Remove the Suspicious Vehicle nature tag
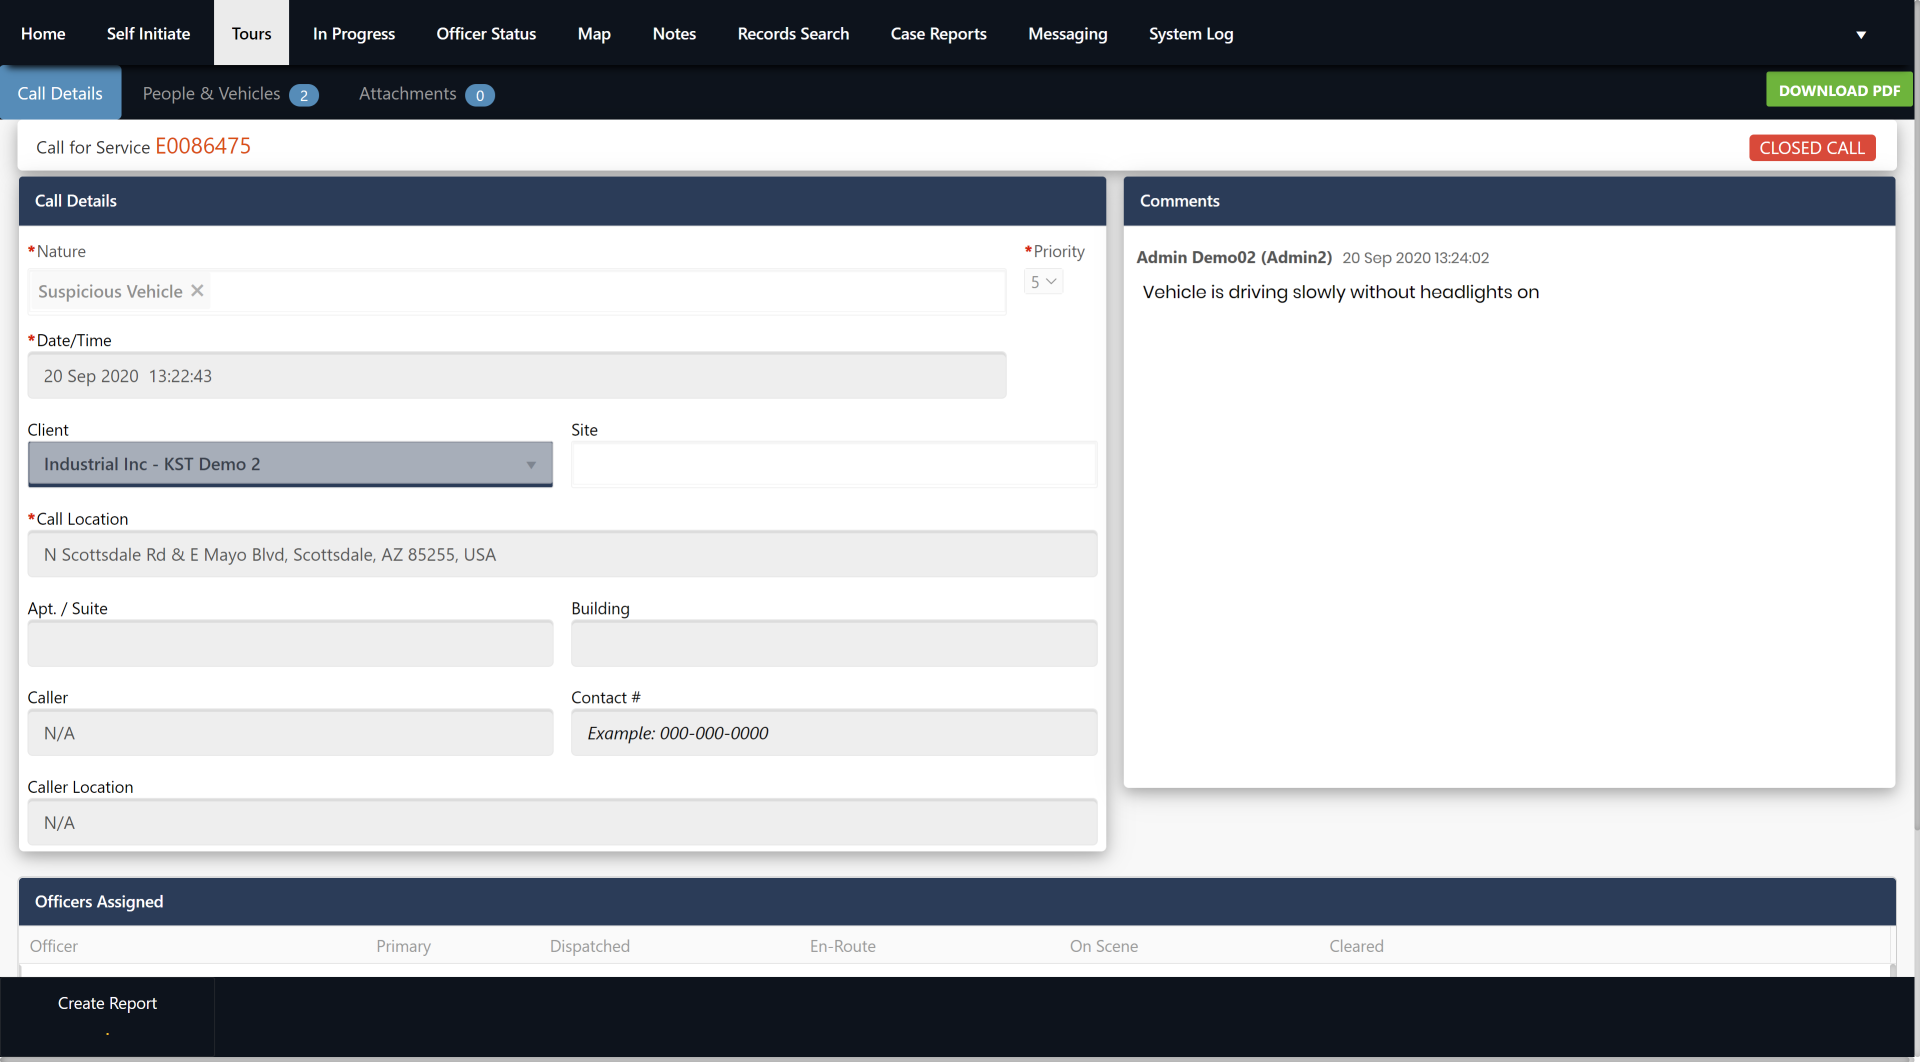 pos(197,291)
